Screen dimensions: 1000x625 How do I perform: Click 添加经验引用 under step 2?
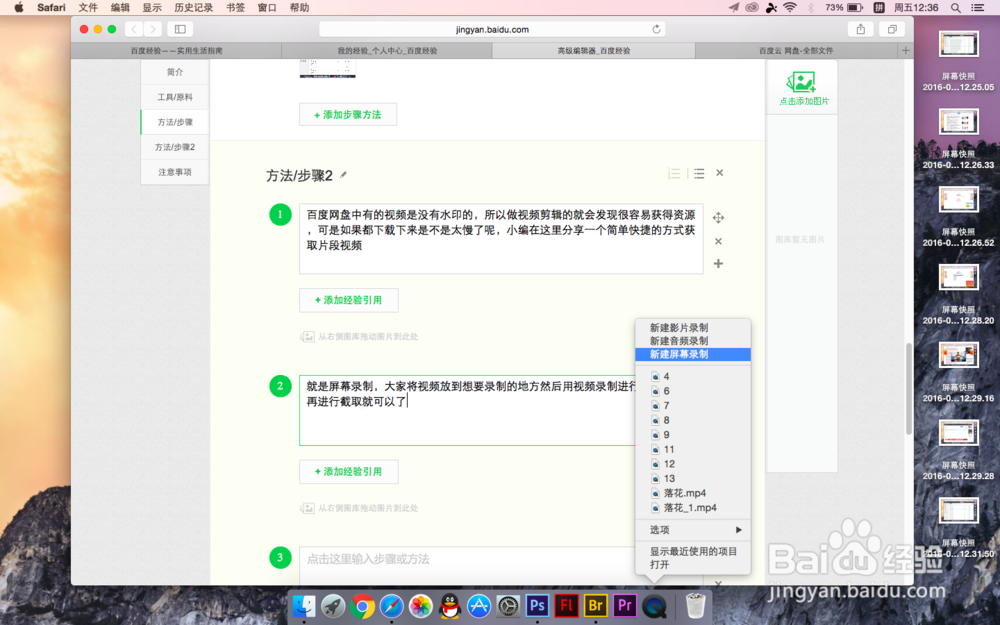348,471
